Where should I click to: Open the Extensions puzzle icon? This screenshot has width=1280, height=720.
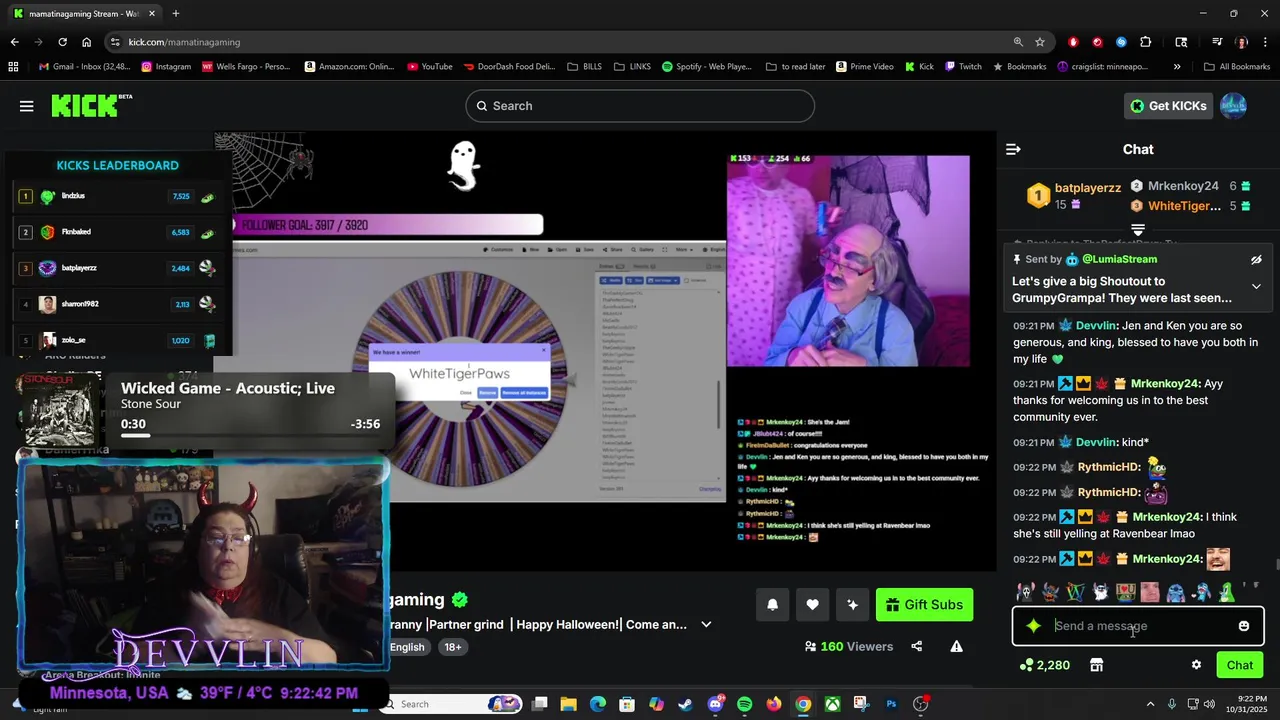point(1145,42)
